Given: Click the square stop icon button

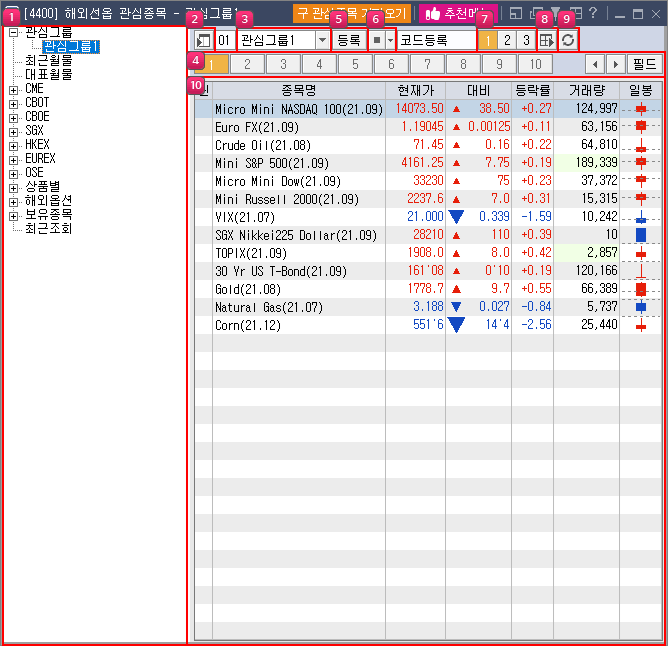Looking at the screenshot, I should 377,40.
